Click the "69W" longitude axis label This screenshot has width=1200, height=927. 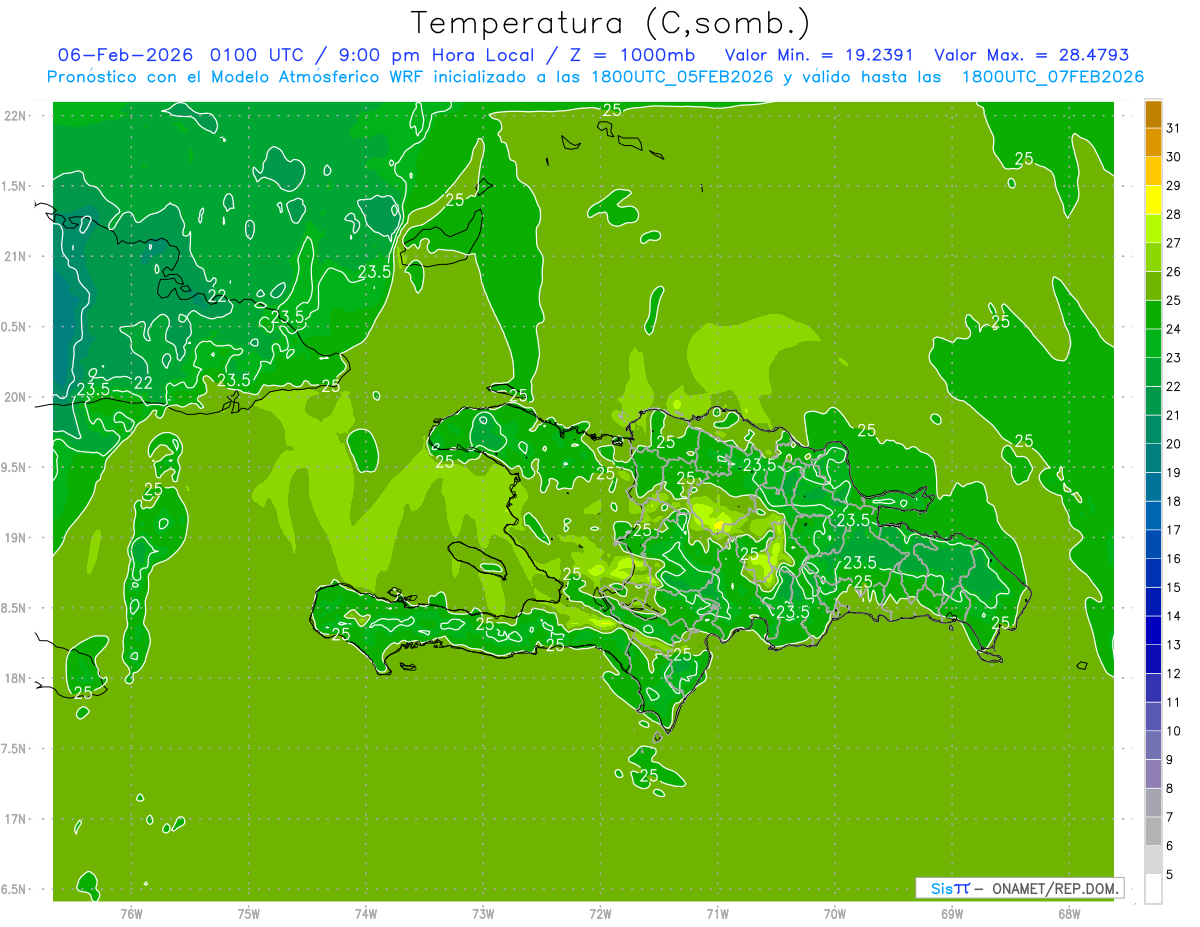click(x=952, y=913)
